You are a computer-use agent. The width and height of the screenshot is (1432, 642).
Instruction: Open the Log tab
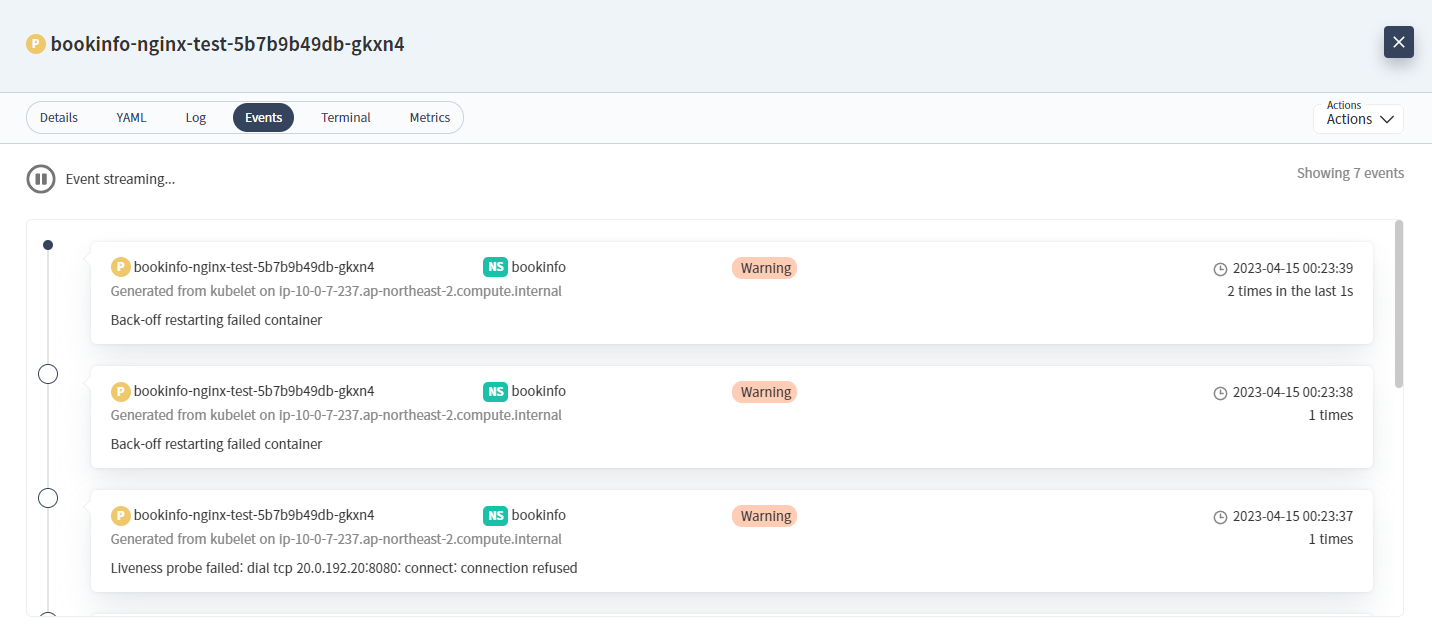point(196,118)
